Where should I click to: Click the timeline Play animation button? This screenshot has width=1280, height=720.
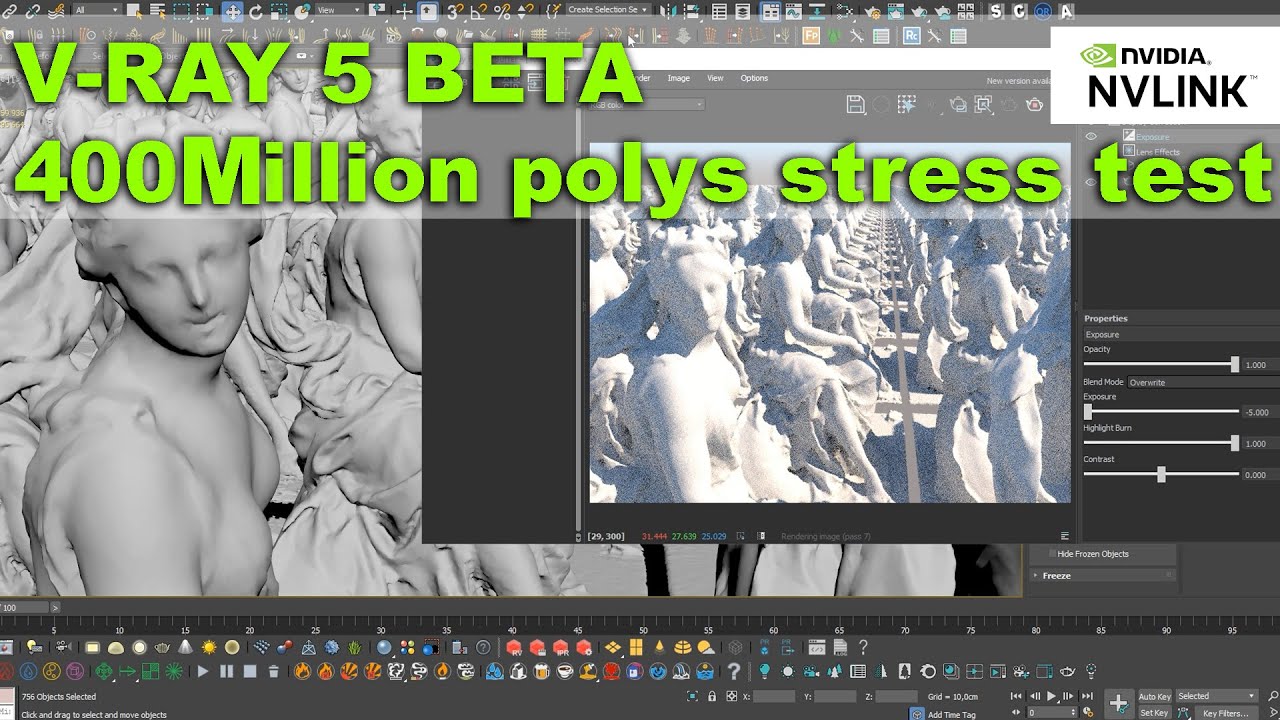pyautogui.click(x=1051, y=696)
